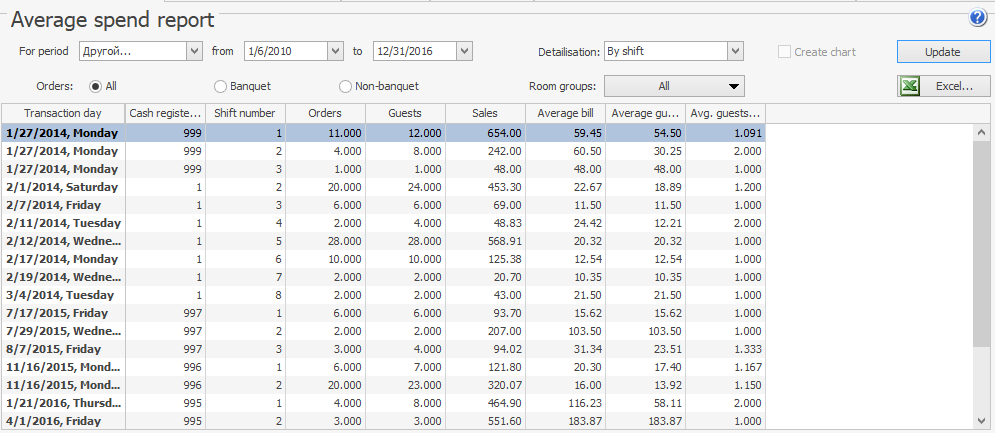Image resolution: width=995 pixels, height=433 pixels.
Task: Enable the Create chart checkbox
Action: click(x=785, y=52)
